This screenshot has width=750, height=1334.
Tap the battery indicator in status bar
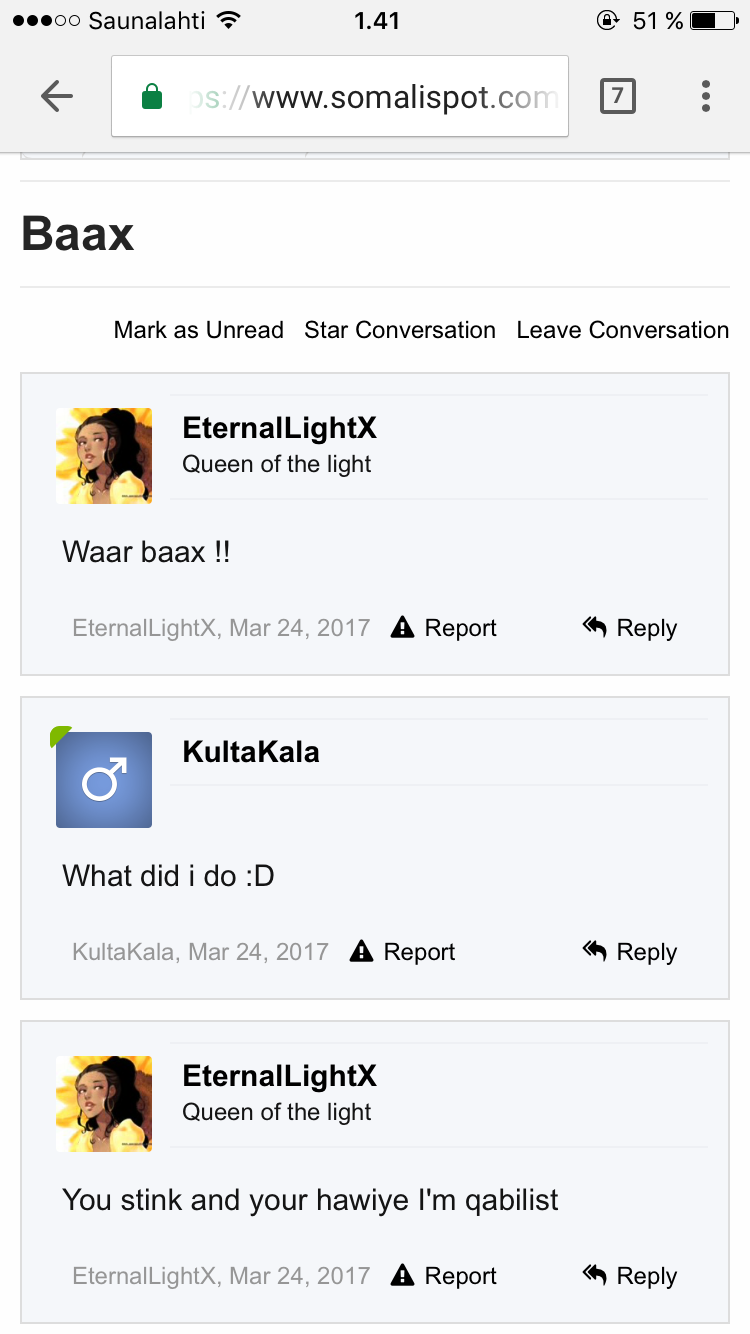714,20
